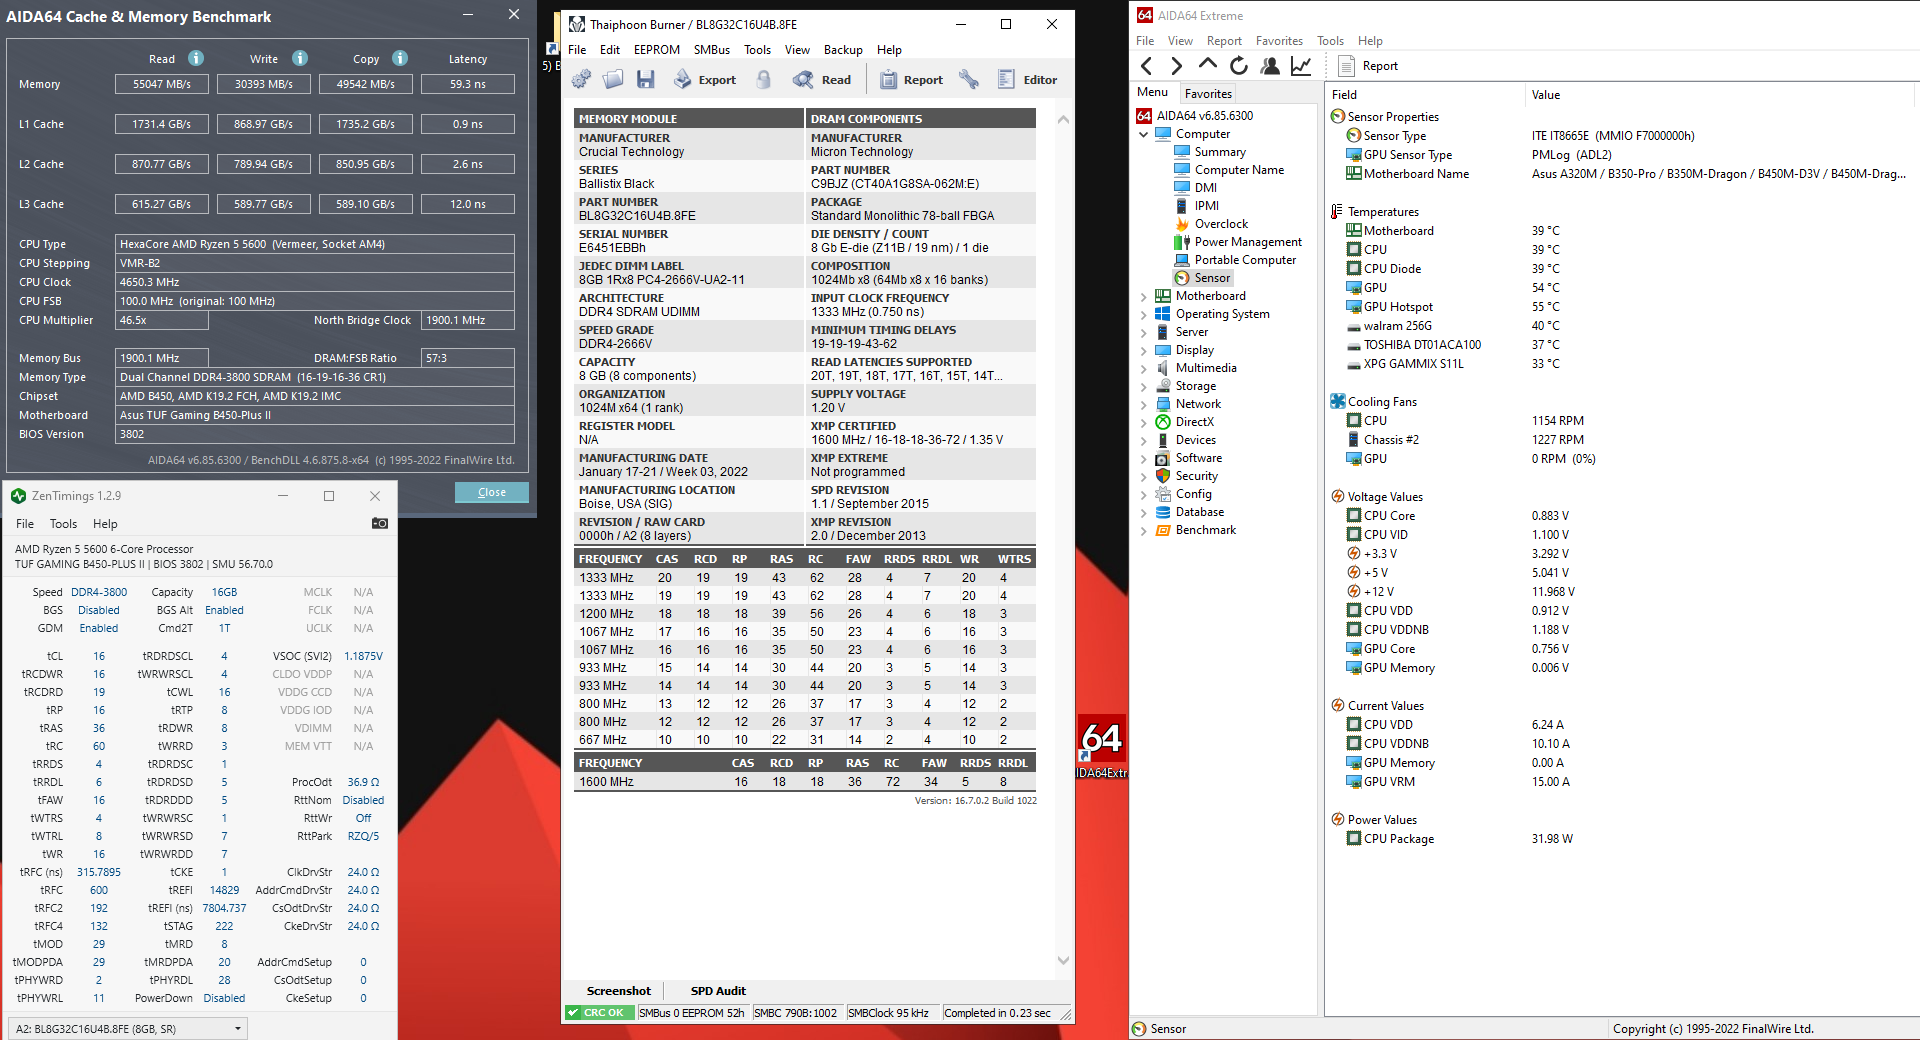Click the open folder icon in Thaiphoon Burner

[x=613, y=80]
